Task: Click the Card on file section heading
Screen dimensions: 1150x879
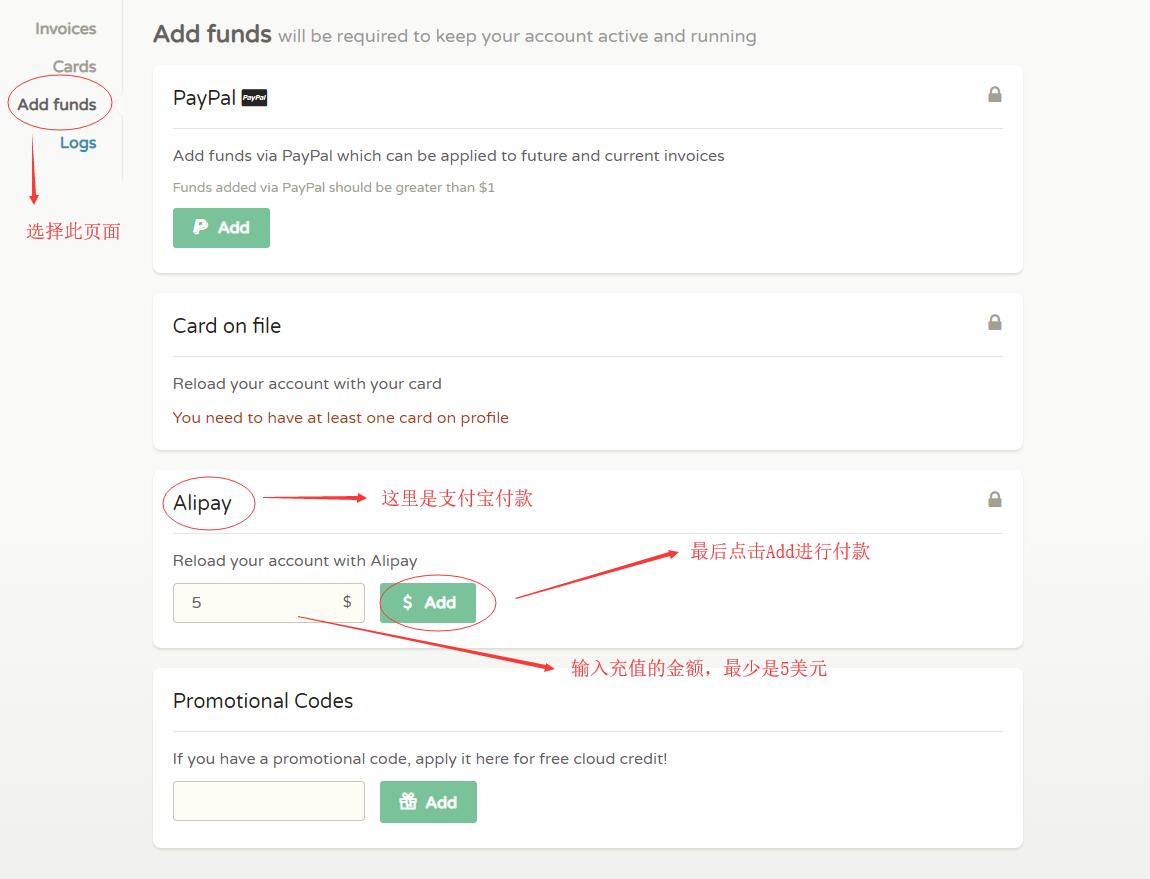Action: pyautogui.click(x=227, y=326)
